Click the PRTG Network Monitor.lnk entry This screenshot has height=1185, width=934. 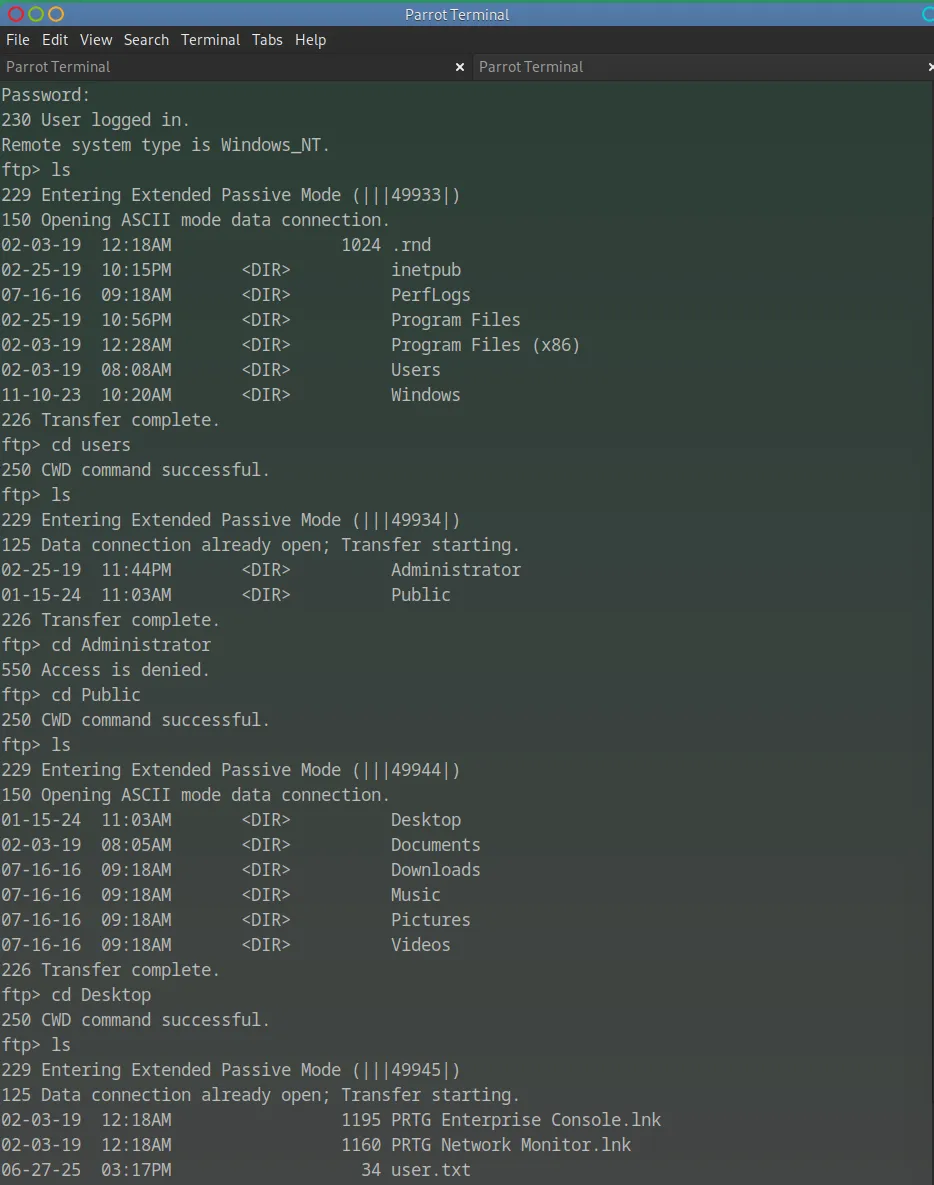510,1145
